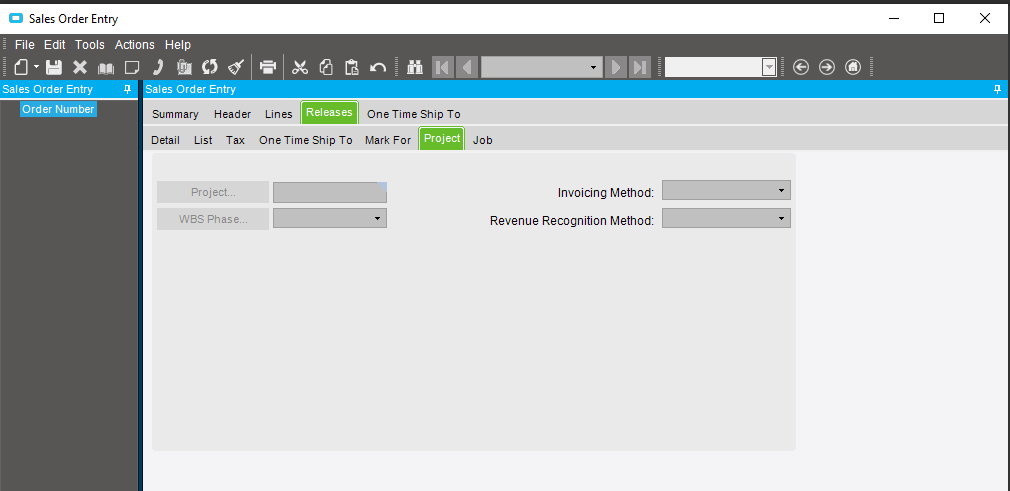Click the Paste clipboard icon

[x=352, y=67]
